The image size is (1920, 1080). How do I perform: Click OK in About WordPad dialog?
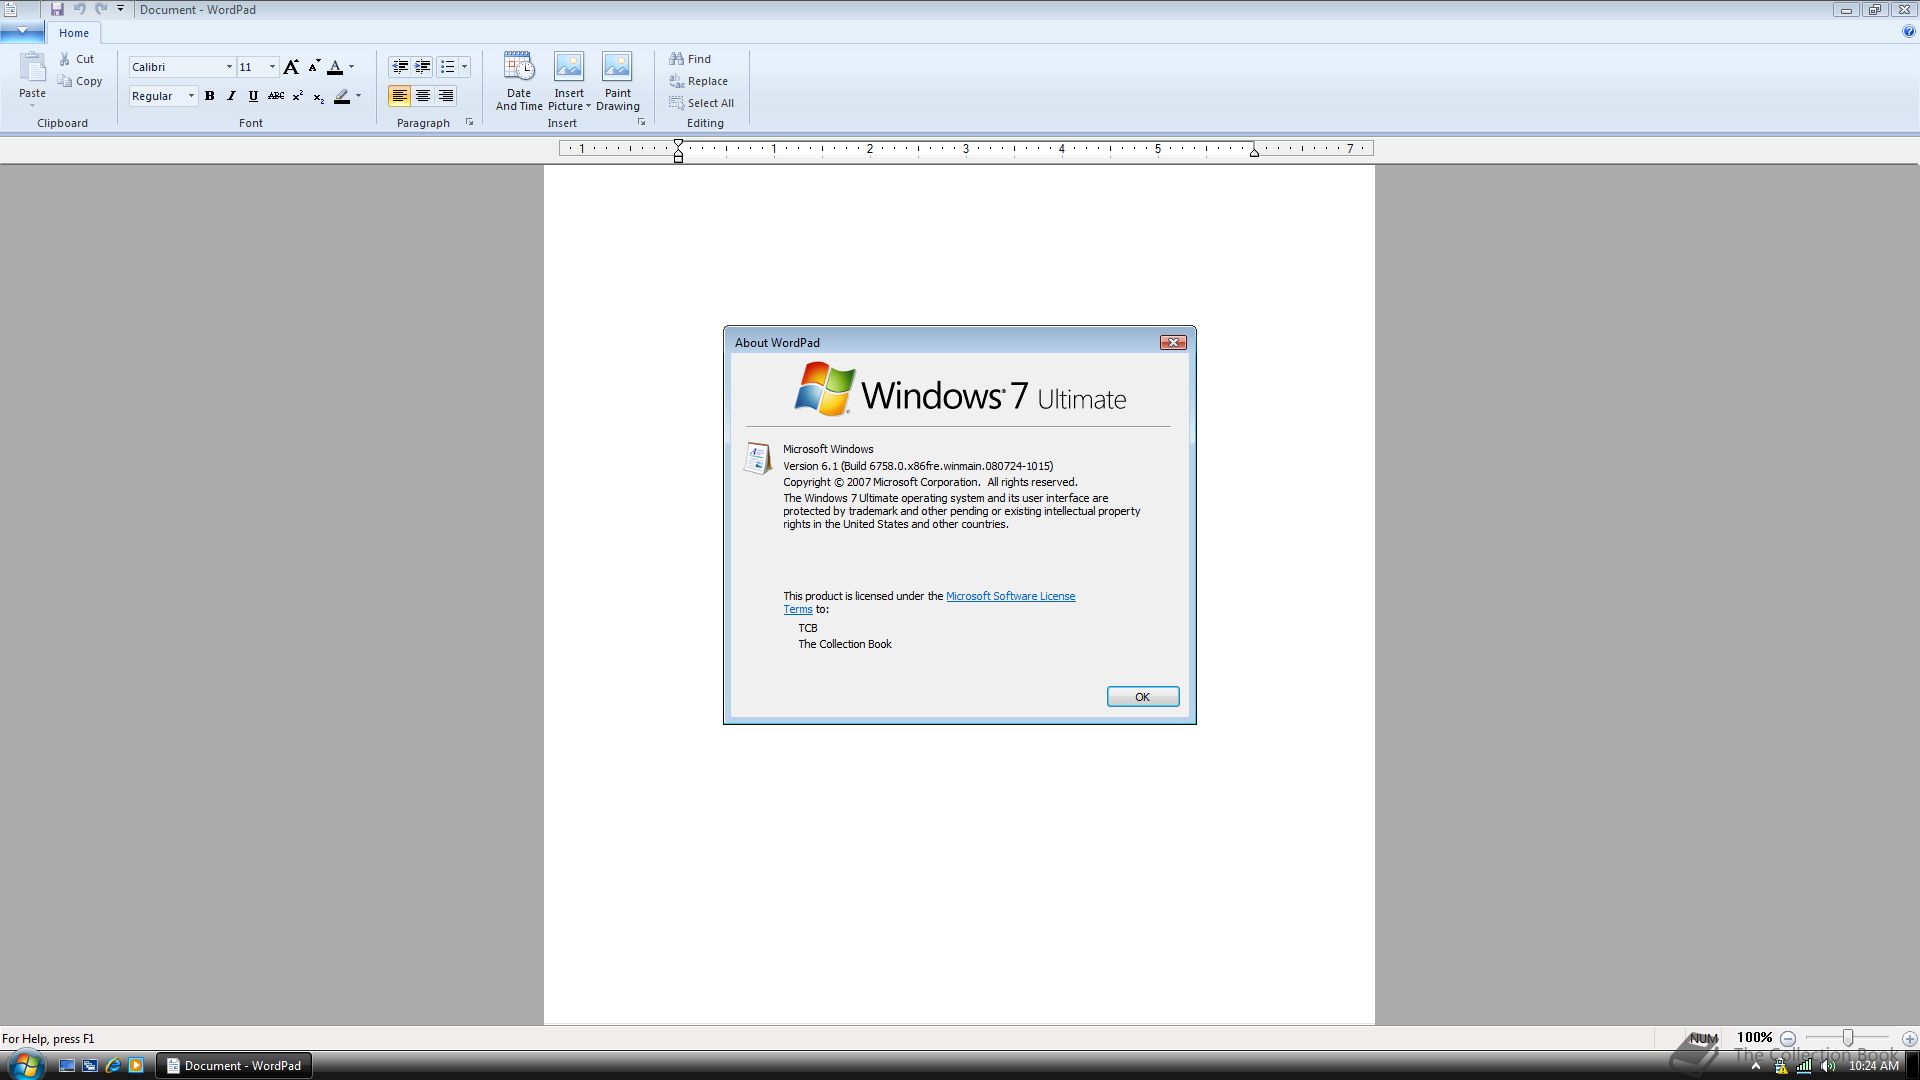pos(1143,697)
